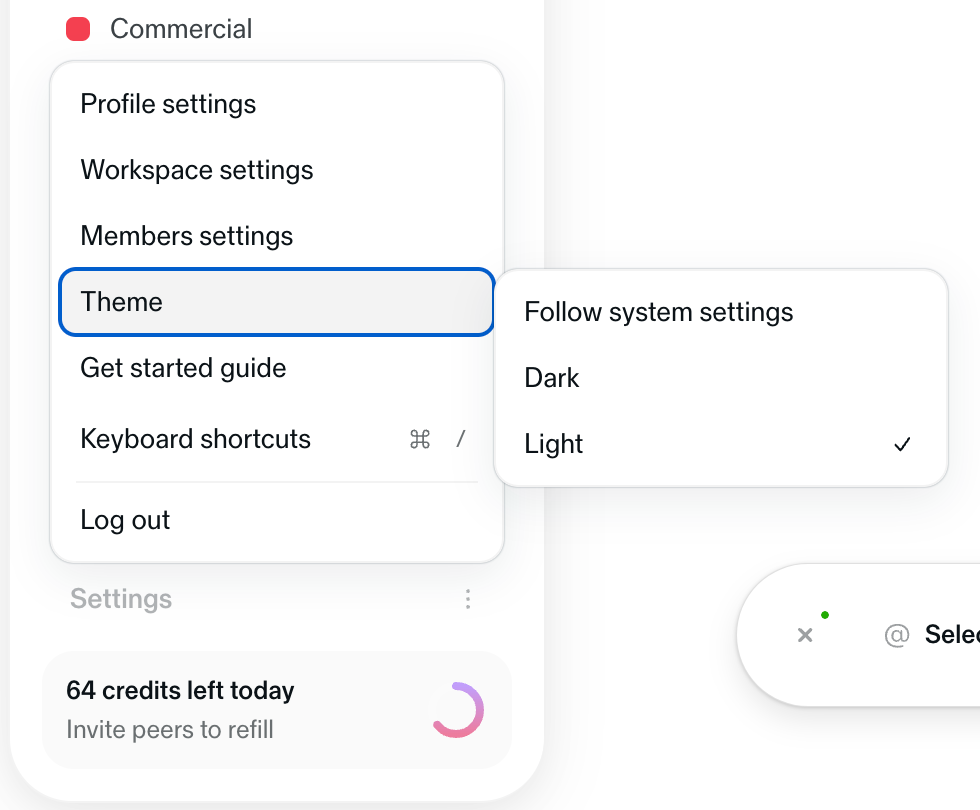The image size is (980, 810).
Task: Open Workspace settings from the menu
Action: click(197, 170)
